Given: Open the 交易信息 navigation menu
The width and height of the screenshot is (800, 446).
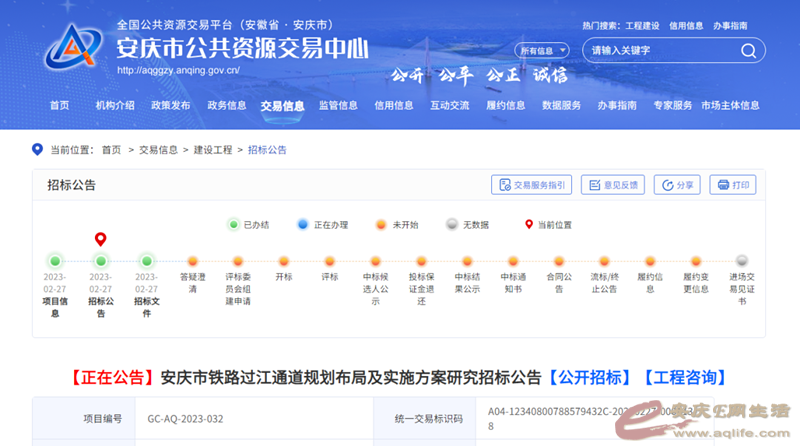Looking at the screenshot, I should click(x=282, y=105).
